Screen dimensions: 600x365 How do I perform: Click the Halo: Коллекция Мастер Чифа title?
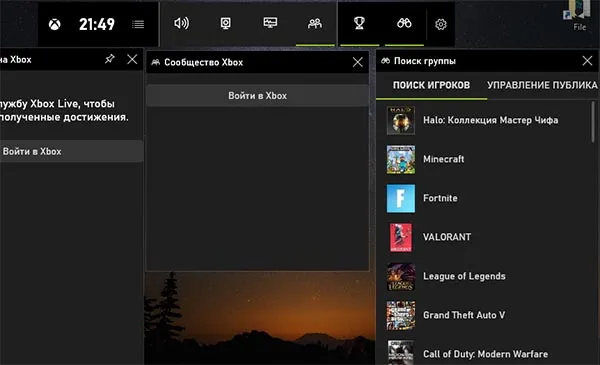(491, 120)
